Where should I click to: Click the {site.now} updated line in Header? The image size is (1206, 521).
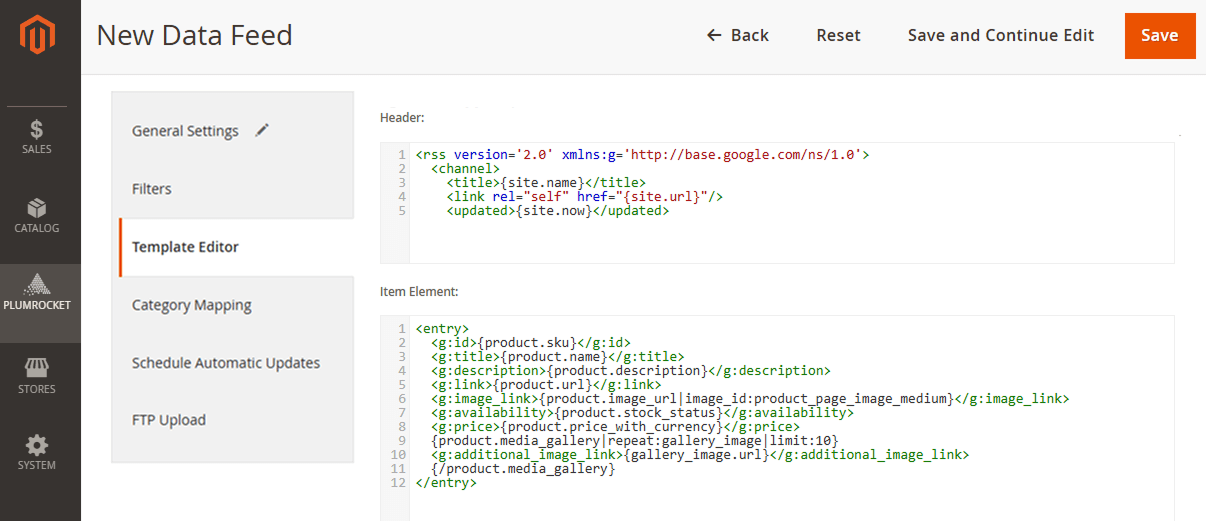coord(557,211)
